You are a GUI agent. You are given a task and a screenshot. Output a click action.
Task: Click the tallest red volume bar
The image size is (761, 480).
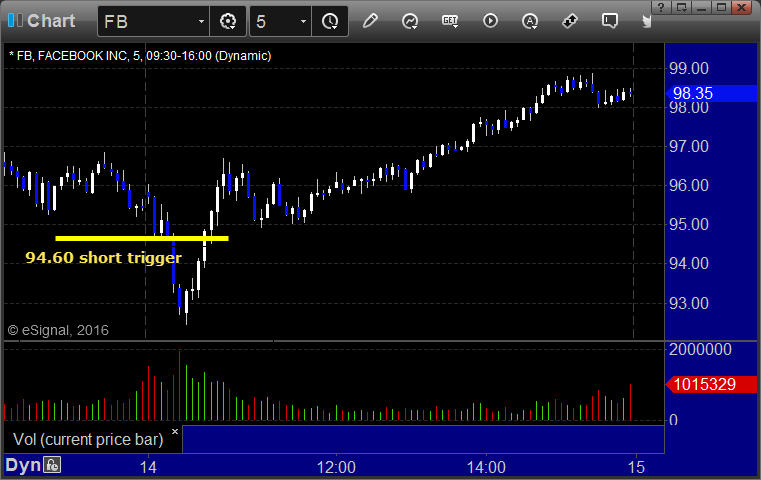coord(180,385)
